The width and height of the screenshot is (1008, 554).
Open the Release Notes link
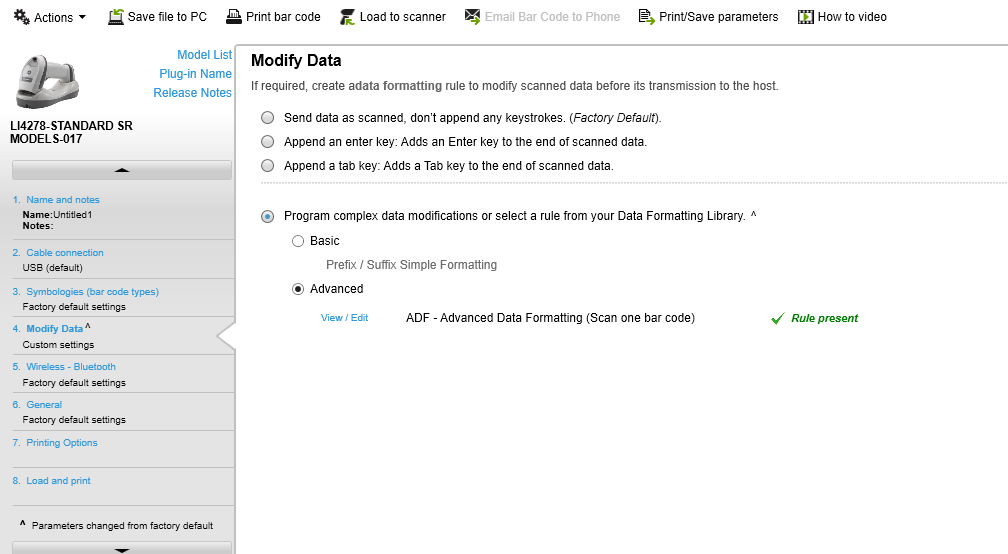point(192,93)
